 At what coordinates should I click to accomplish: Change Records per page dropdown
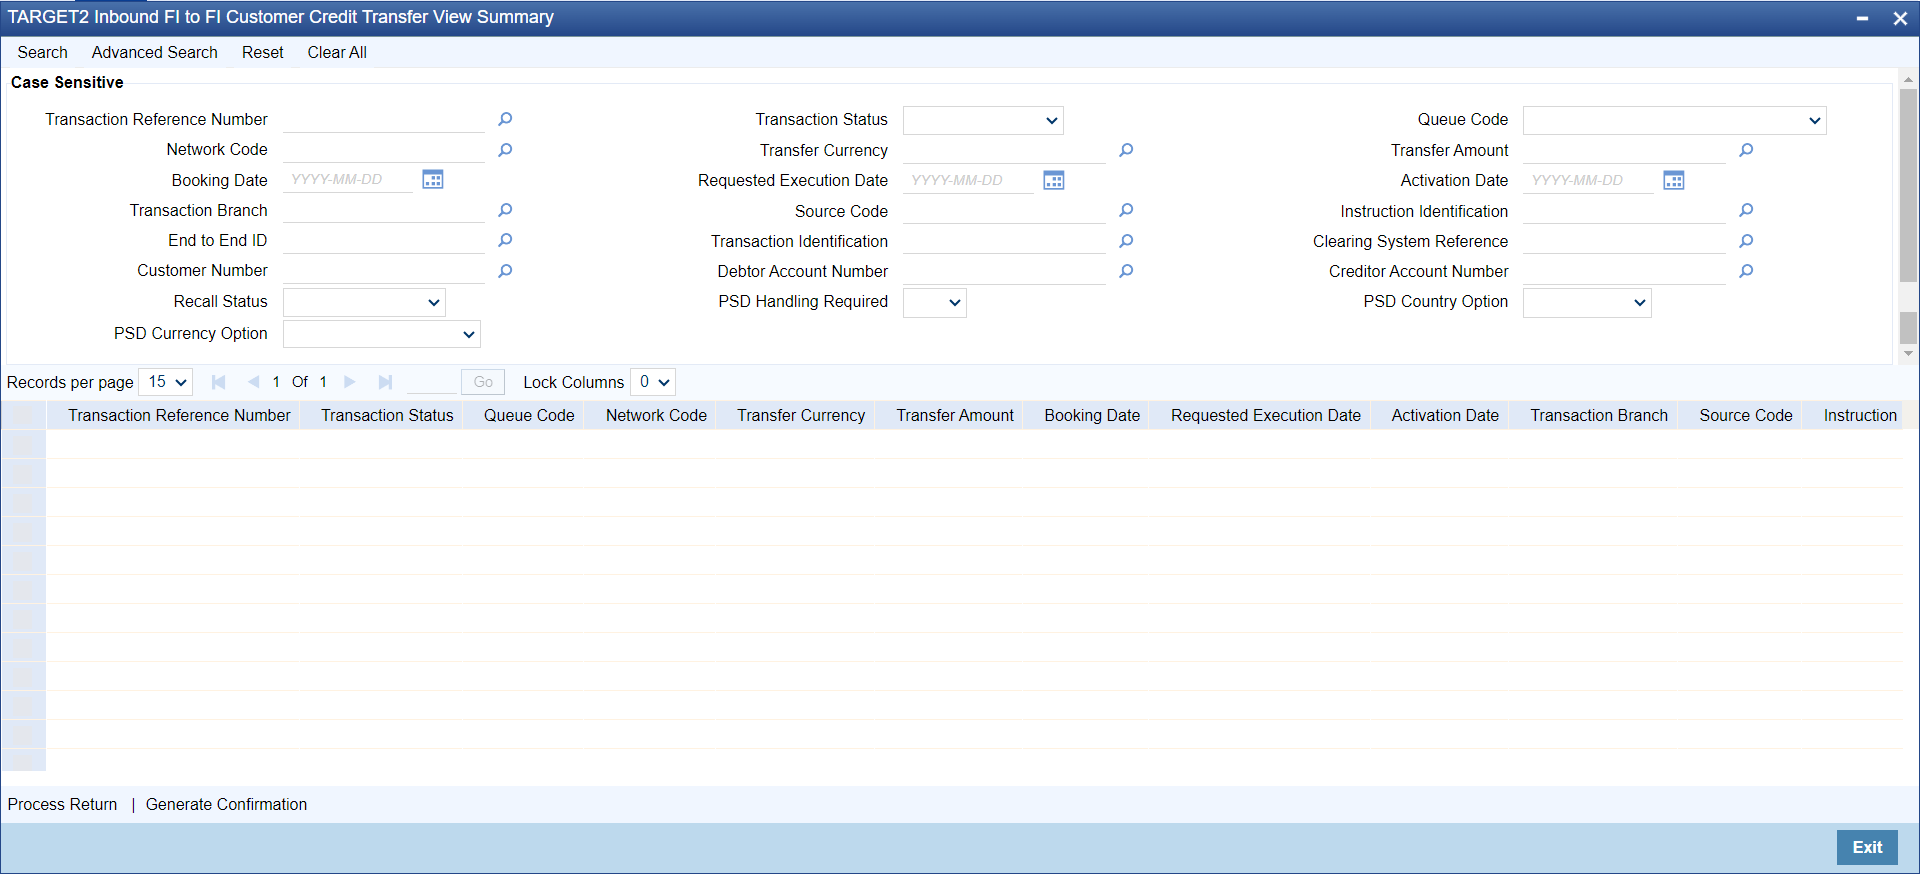click(166, 382)
